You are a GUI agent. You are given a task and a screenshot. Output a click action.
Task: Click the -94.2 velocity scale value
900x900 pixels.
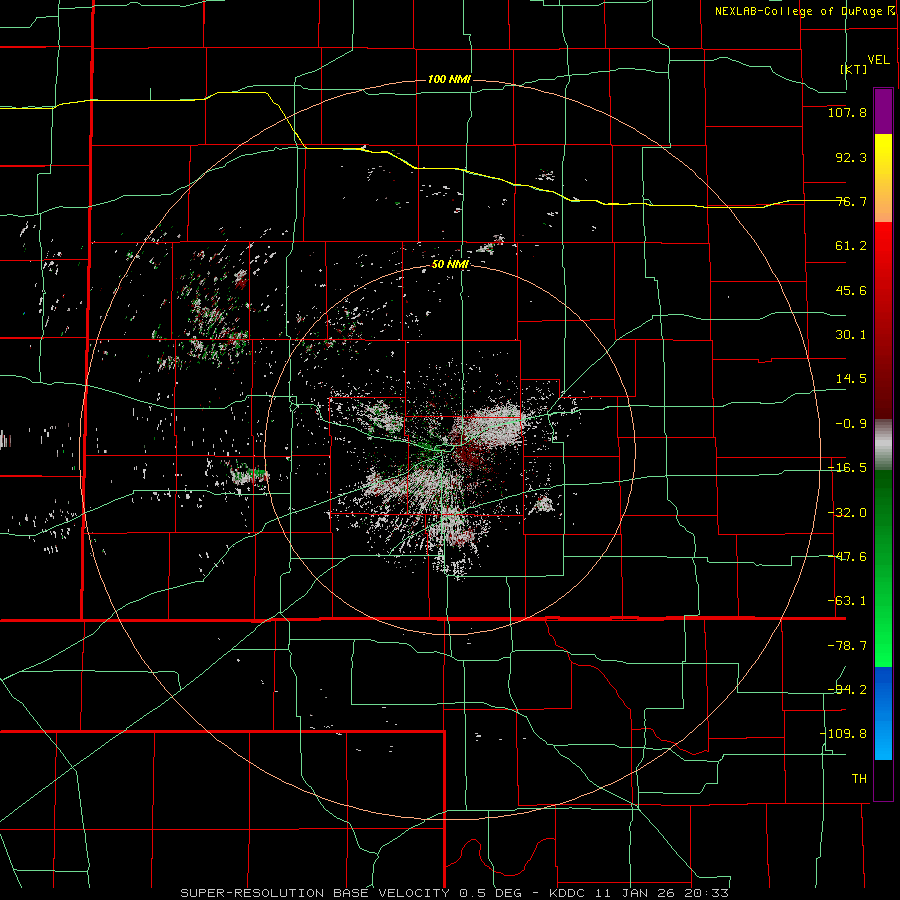click(x=847, y=689)
